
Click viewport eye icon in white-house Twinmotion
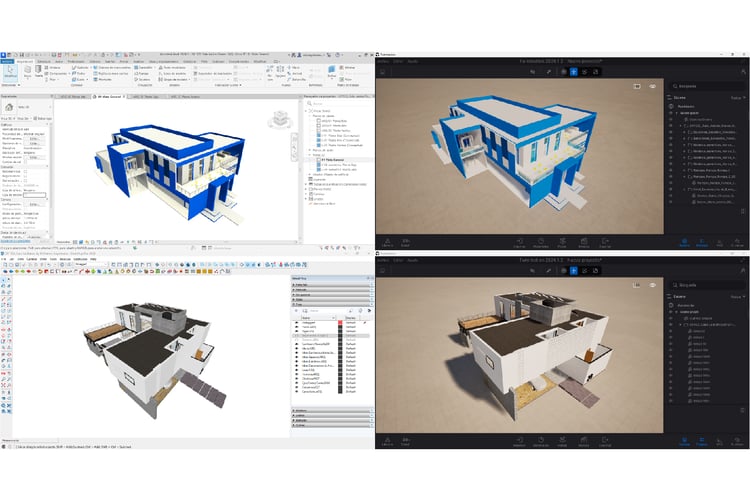coord(652,285)
